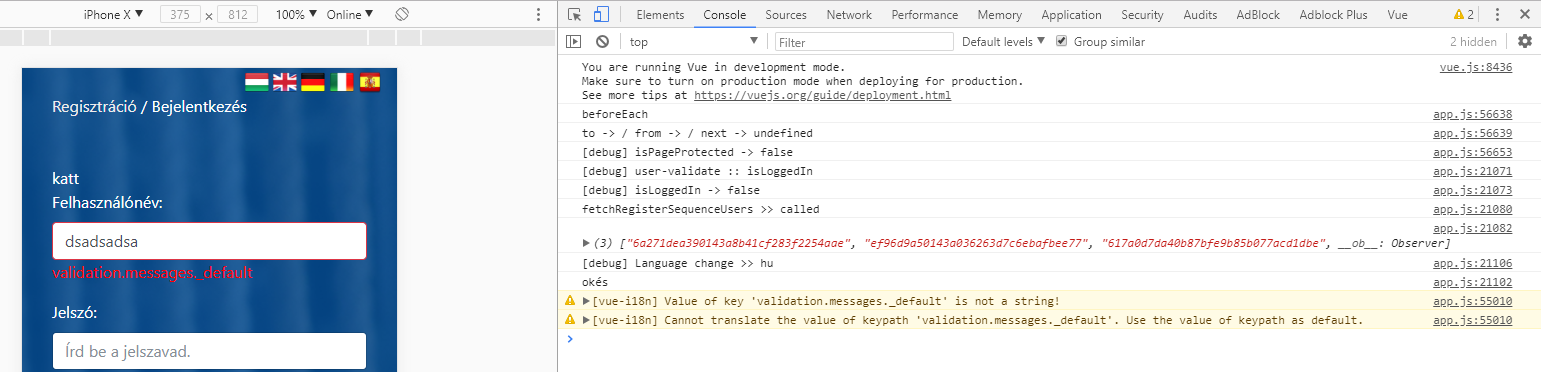Toggle the Group similar checkbox
1541x372 pixels.
coord(1062,41)
